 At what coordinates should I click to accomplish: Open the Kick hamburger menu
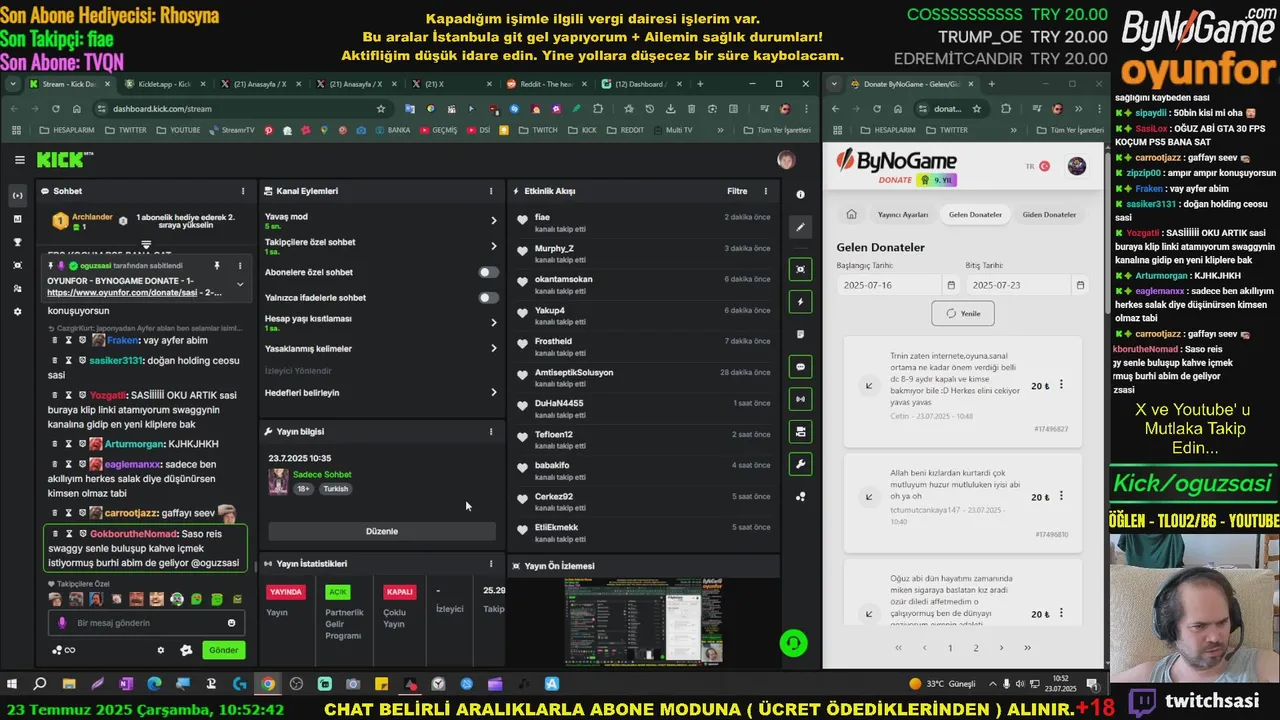click(x=19, y=160)
